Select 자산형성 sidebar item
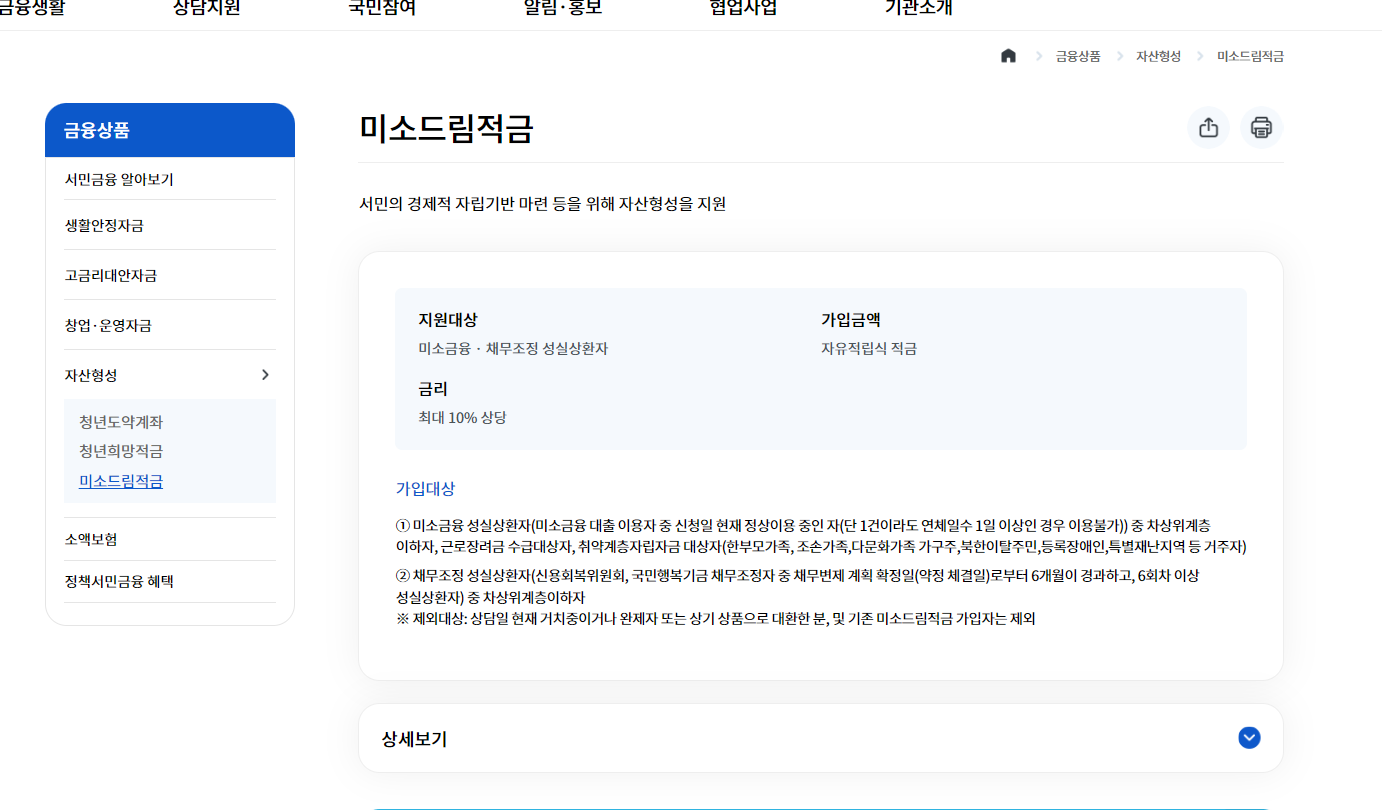Screen dimensions: 1382x810 (91, 375)
